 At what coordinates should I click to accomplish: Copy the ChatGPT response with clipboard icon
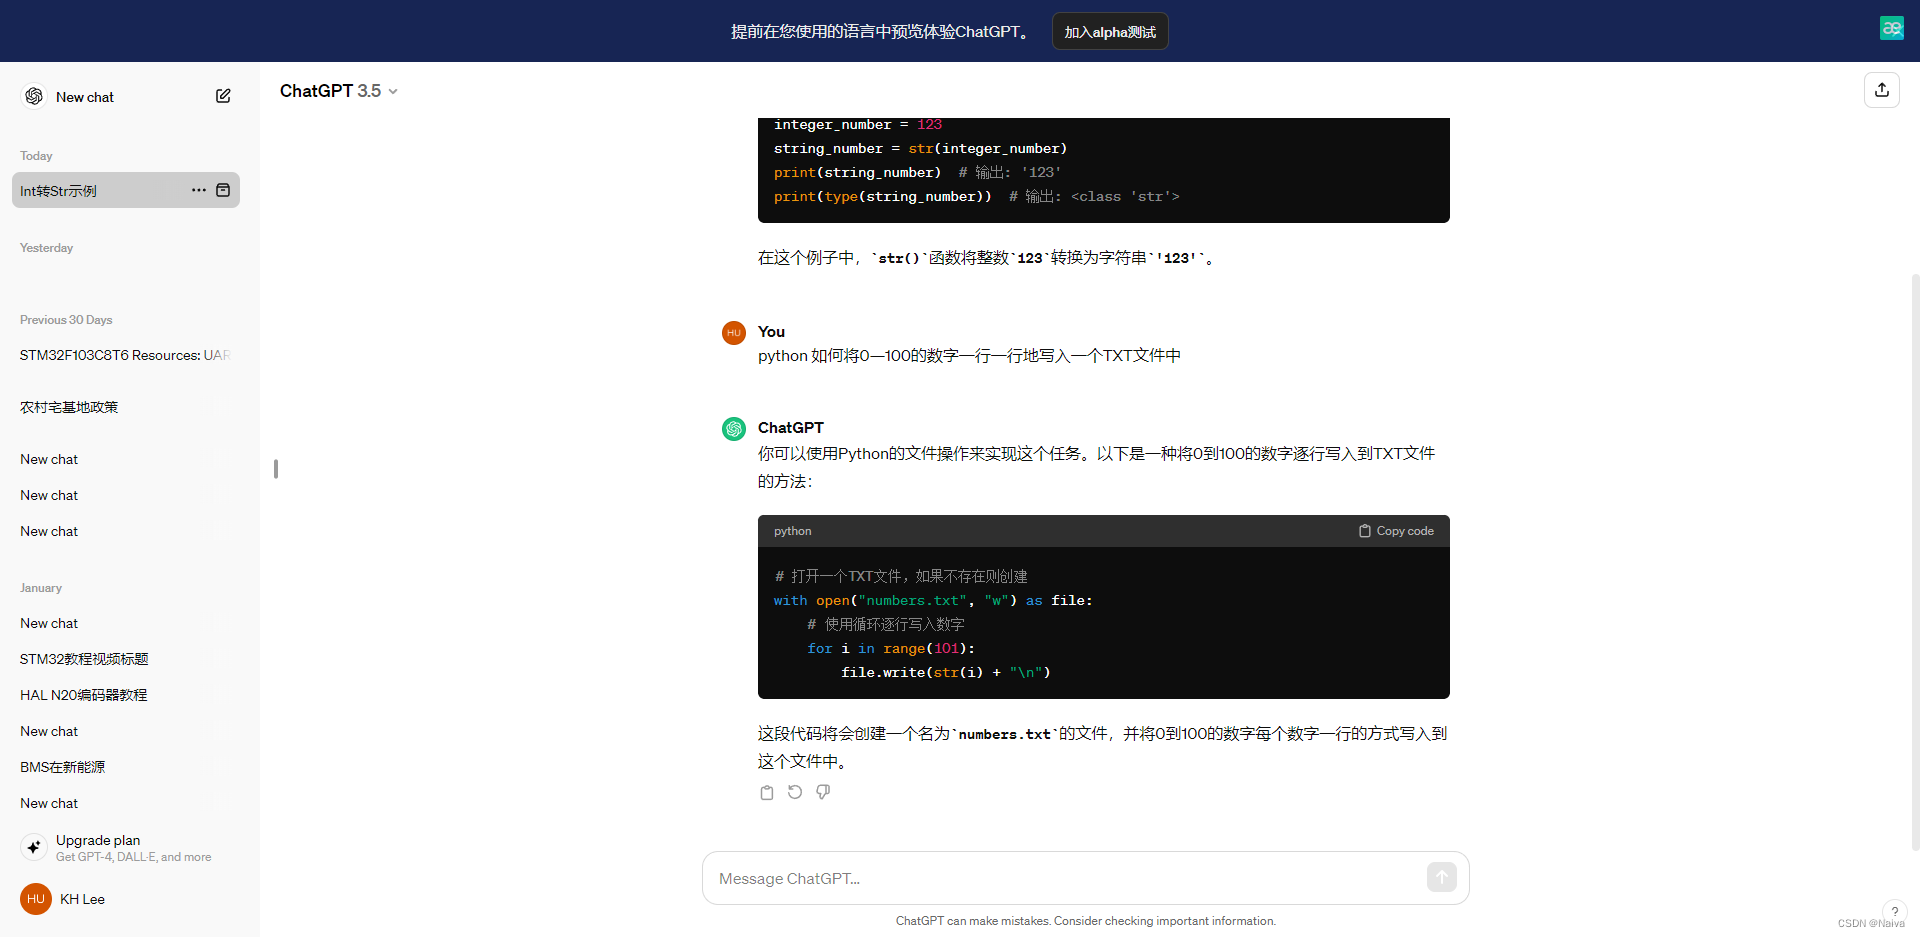click(767, 792)
